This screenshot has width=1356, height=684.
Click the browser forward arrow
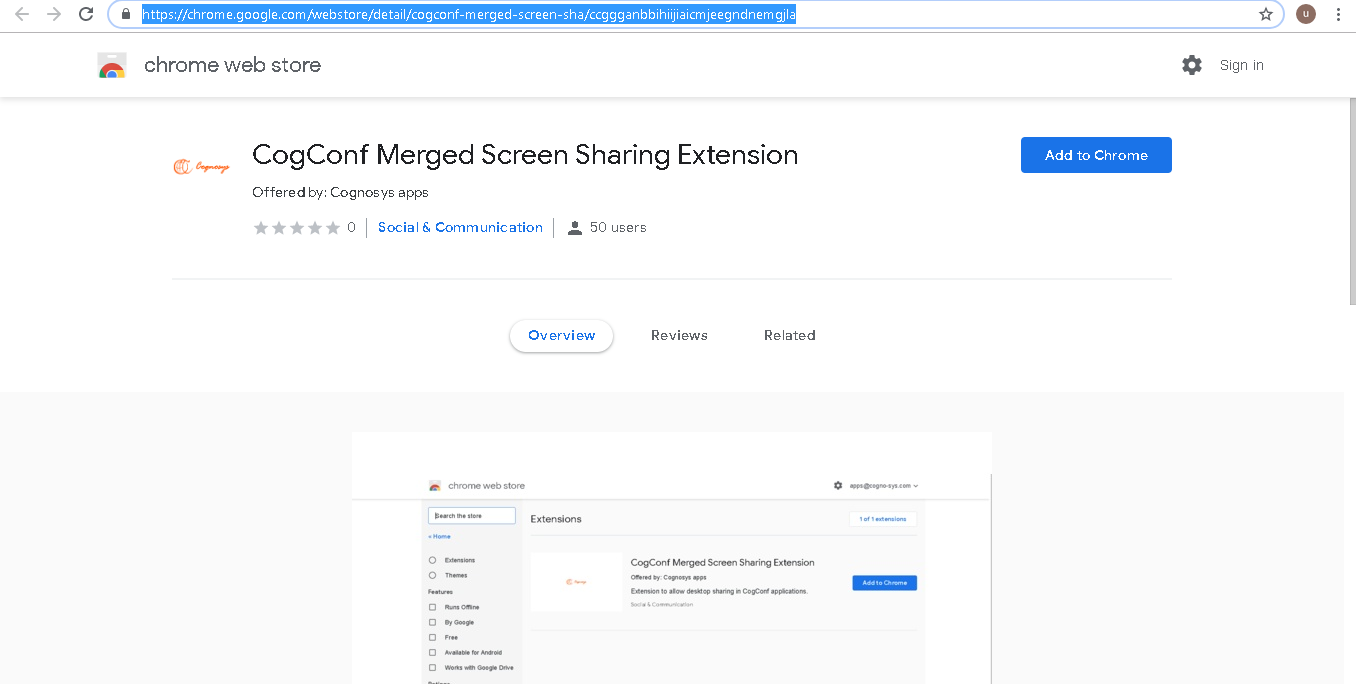point(54,14)
